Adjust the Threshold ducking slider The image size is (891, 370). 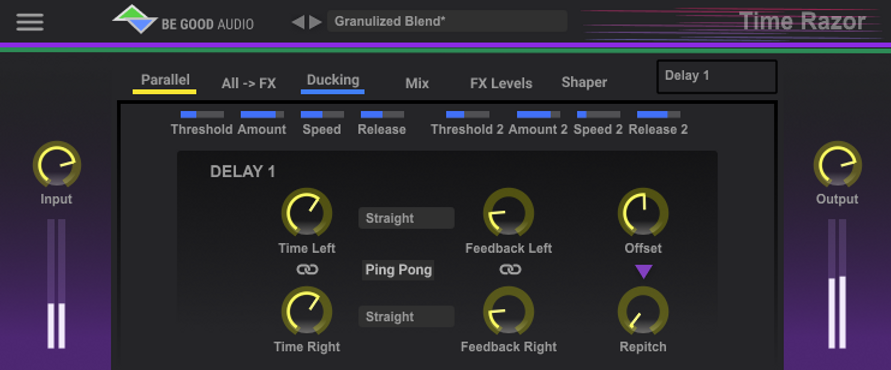(x=202, y=114)
